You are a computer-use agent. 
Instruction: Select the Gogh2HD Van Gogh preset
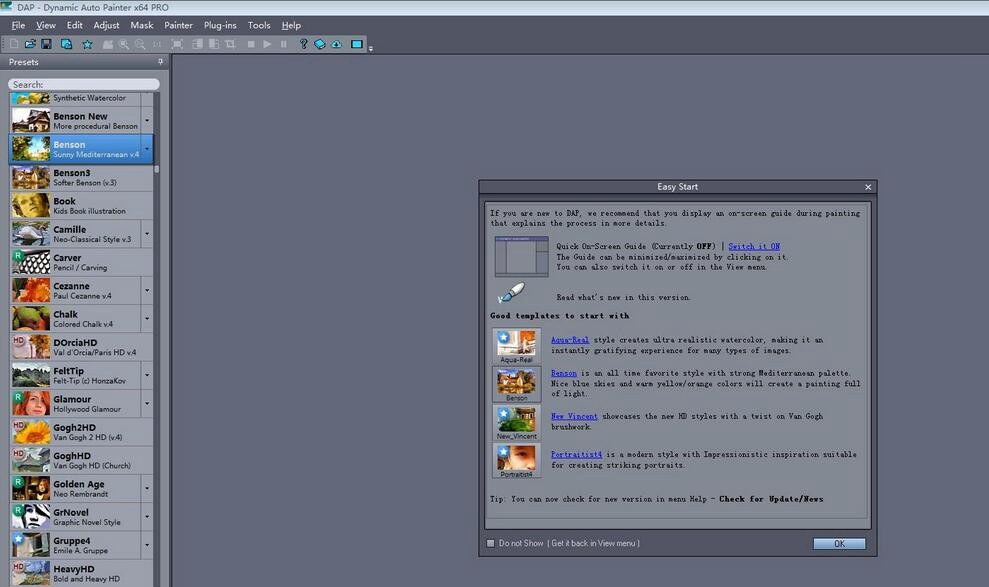pyautogui.click(x=81, y=432)
